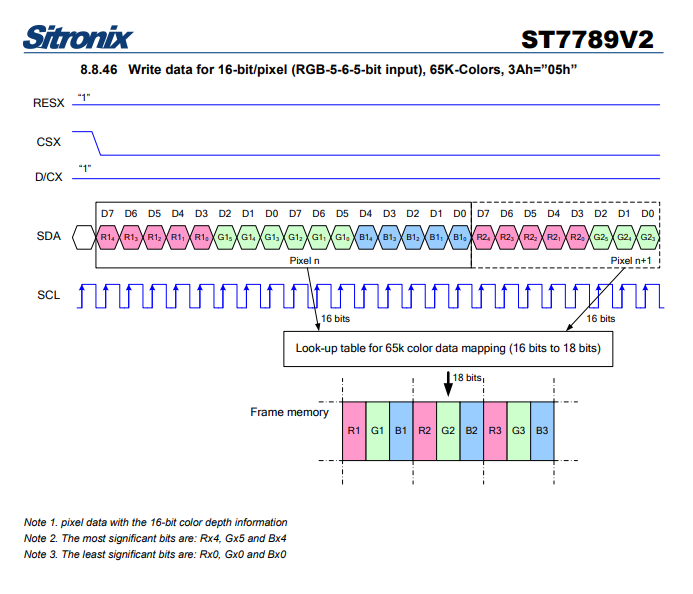This screenshot has width=693, height=594.
Task: Select the pink R1₀ bit cell
Action: [x=202, y=237]
